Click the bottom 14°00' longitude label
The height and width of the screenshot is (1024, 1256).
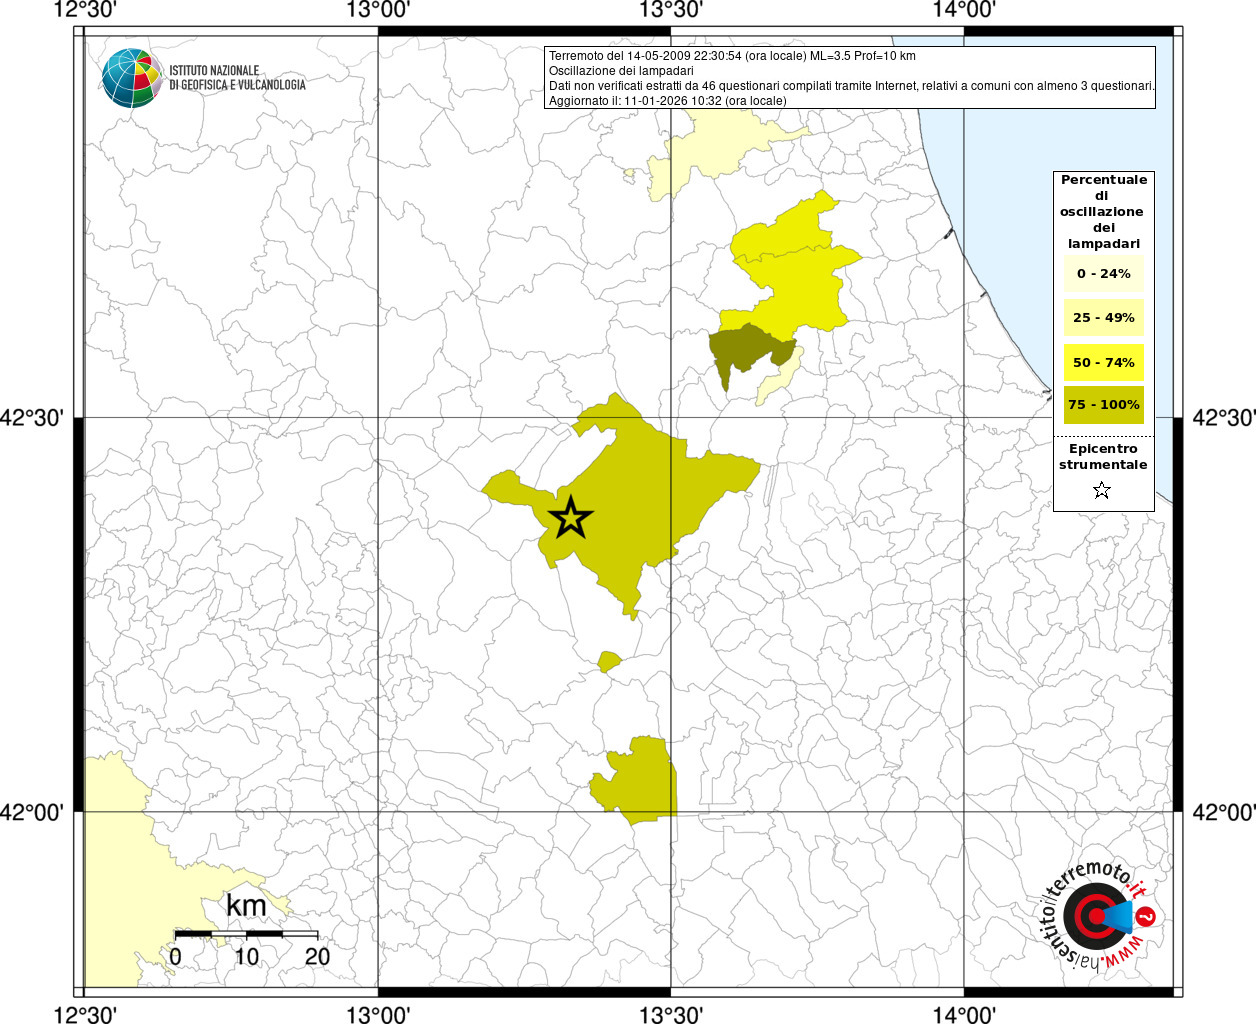964,1015
